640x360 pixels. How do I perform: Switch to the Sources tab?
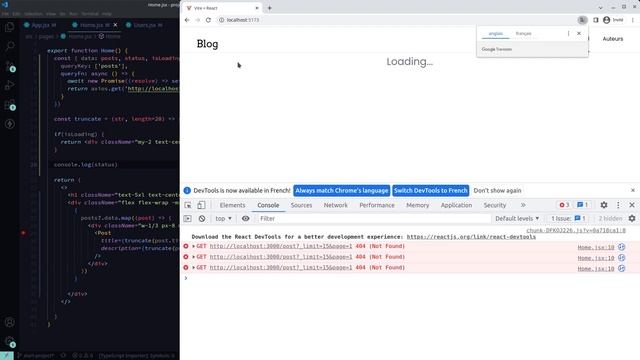coord(301,205)
